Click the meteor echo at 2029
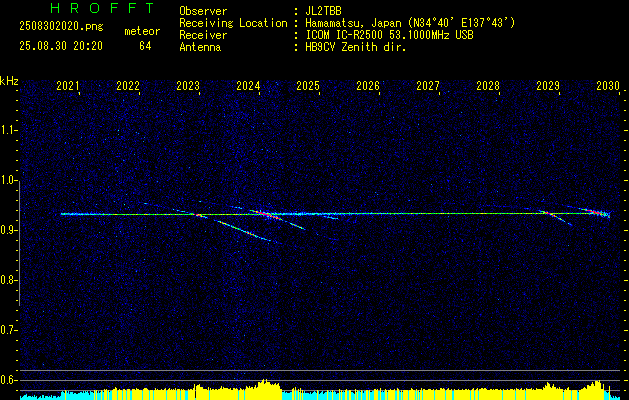The height and width of the screenshot is (400, 629). (x=555, y=217)
